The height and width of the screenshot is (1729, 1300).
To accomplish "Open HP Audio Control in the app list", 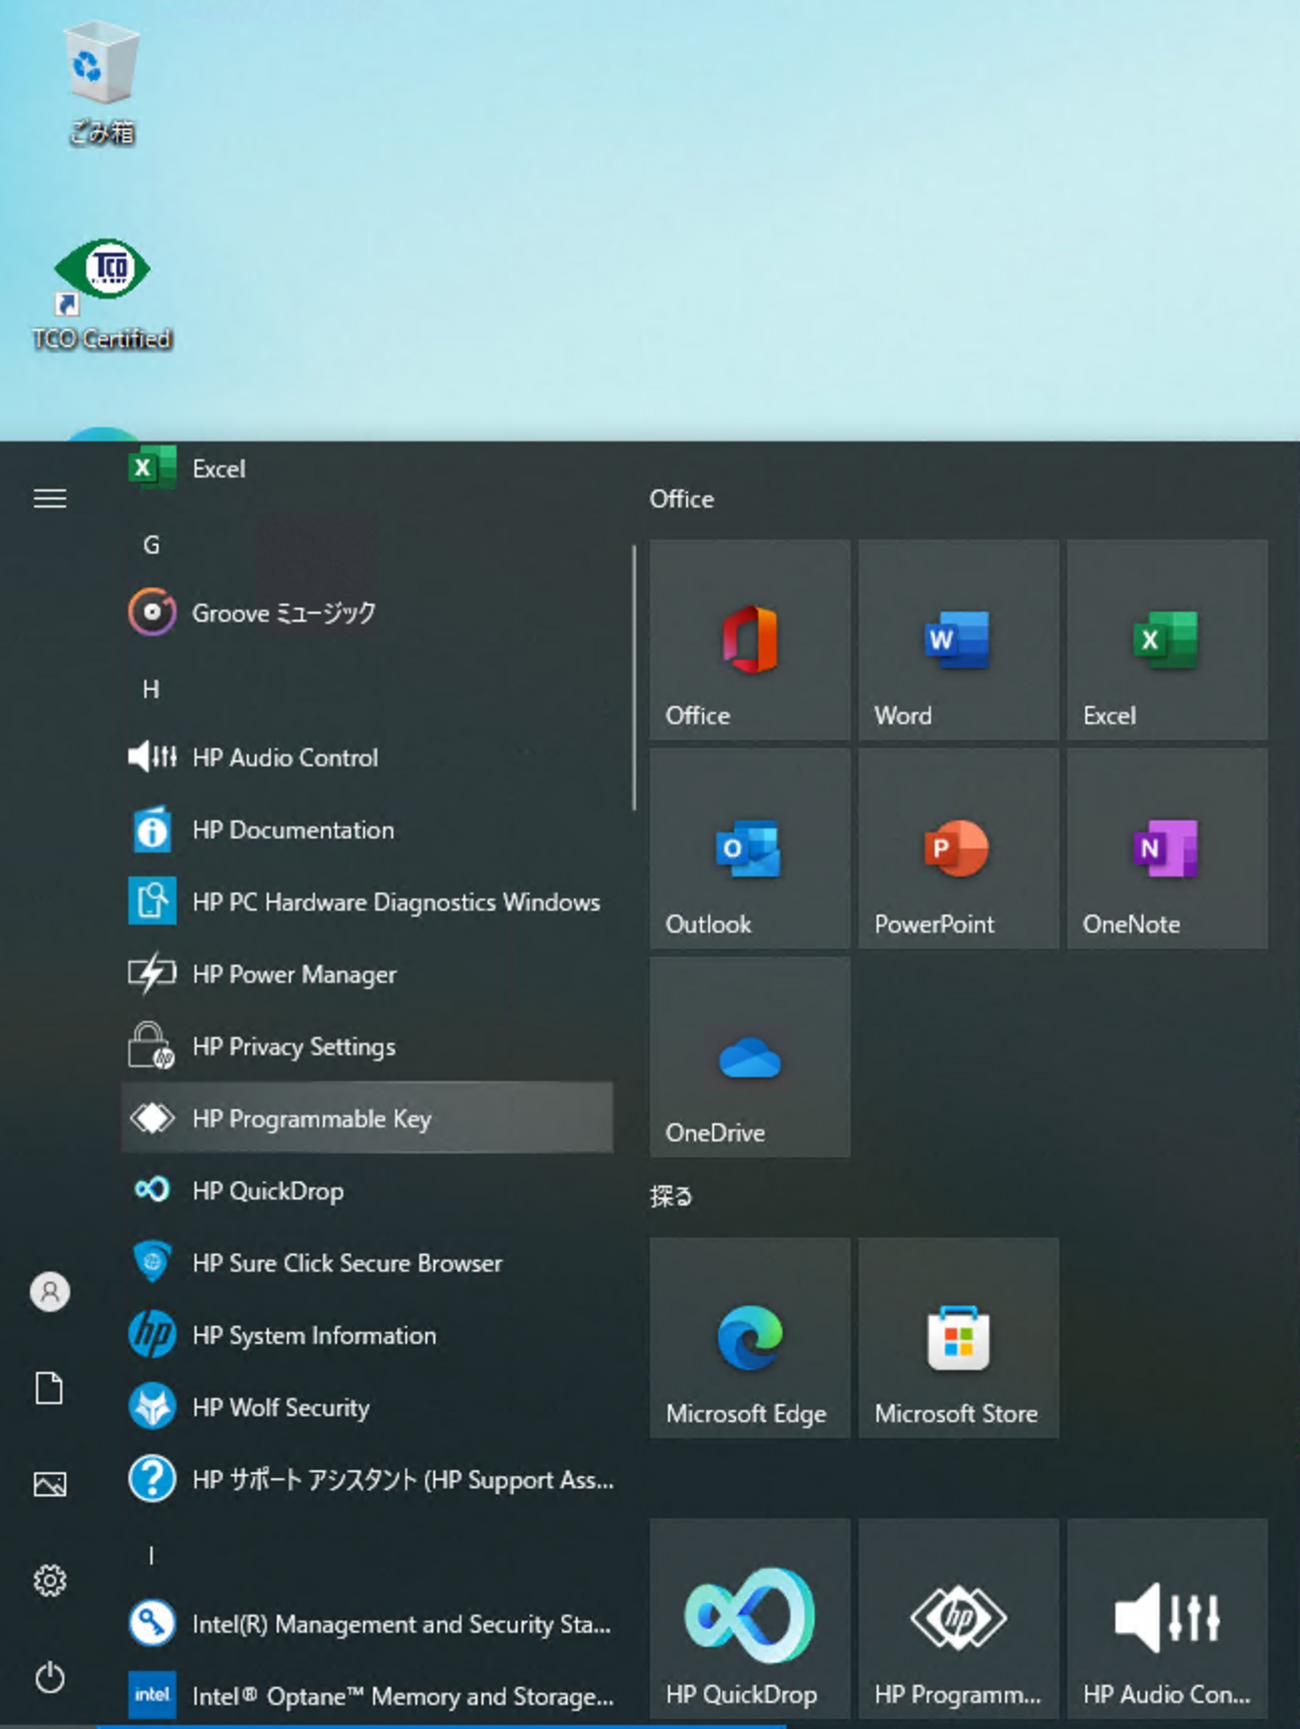I will (x=368, y=757).
